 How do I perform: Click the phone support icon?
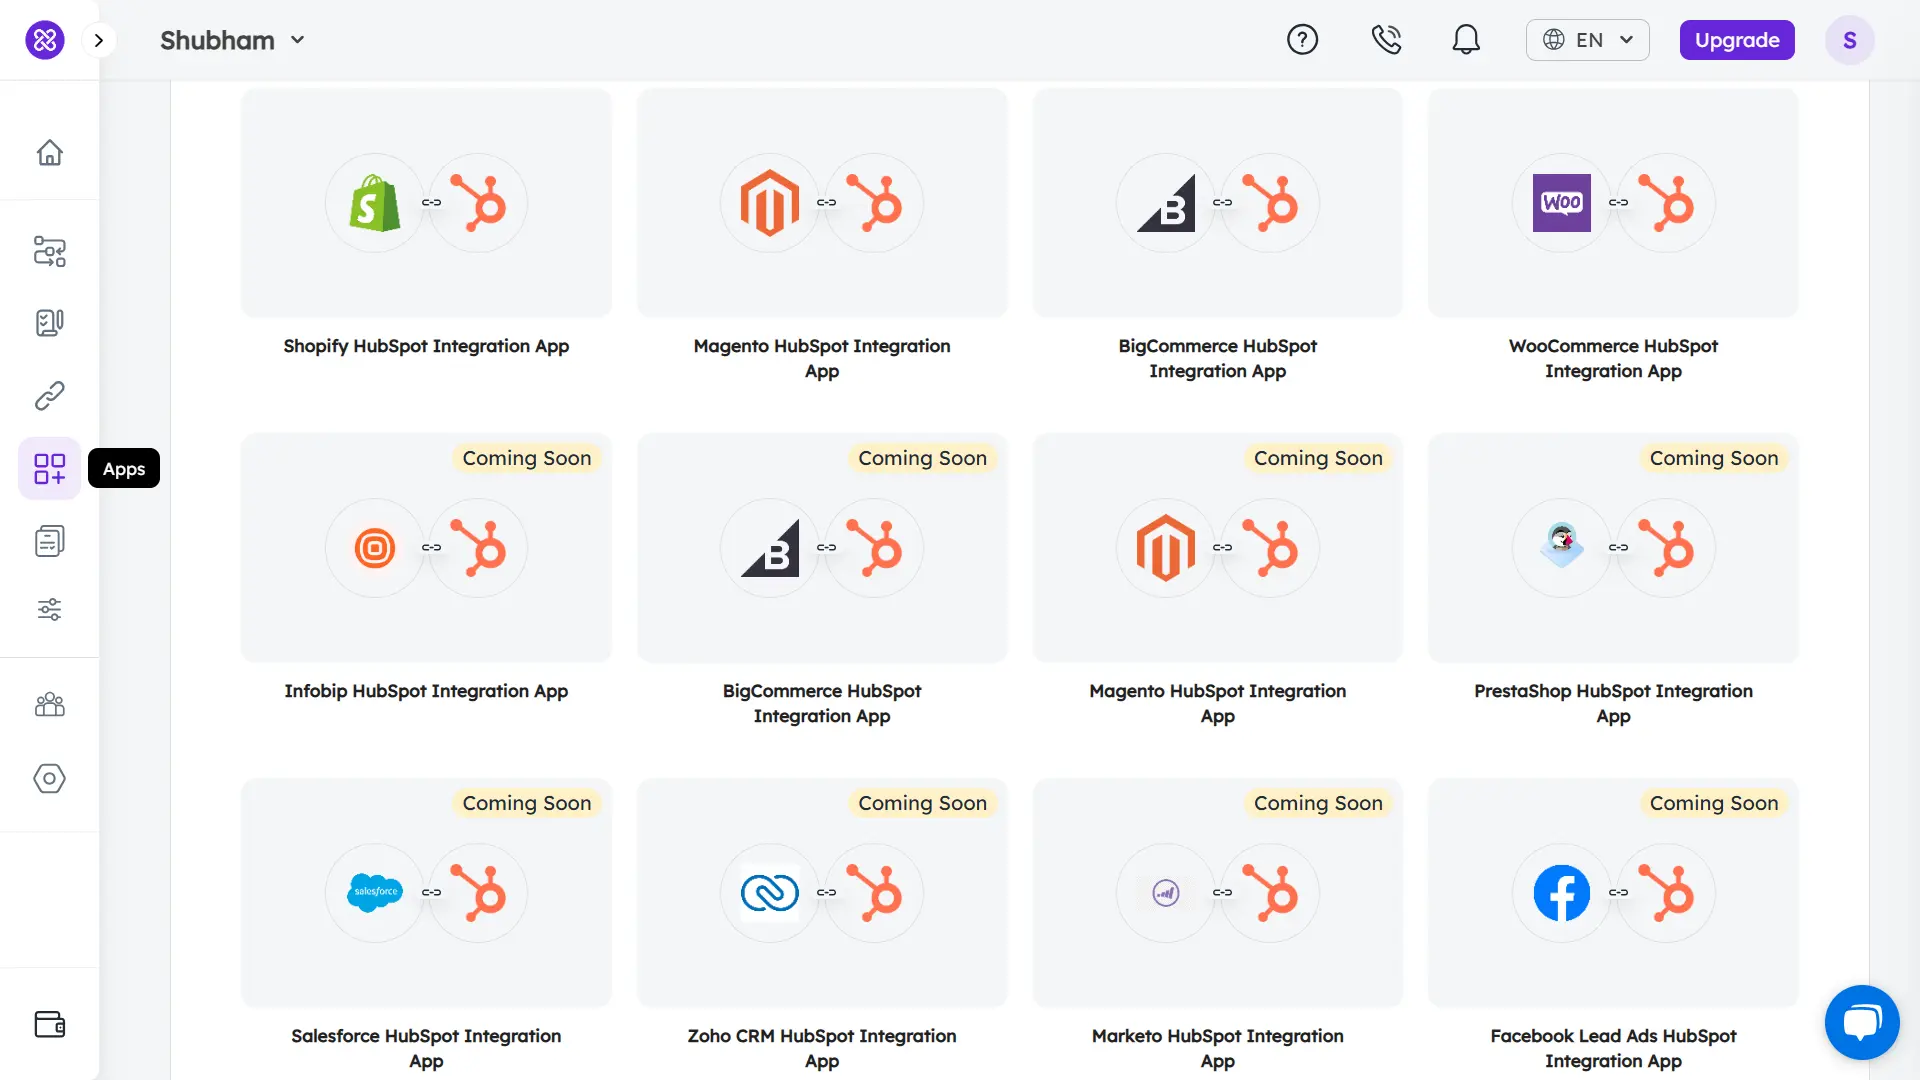pos(1386,40)
